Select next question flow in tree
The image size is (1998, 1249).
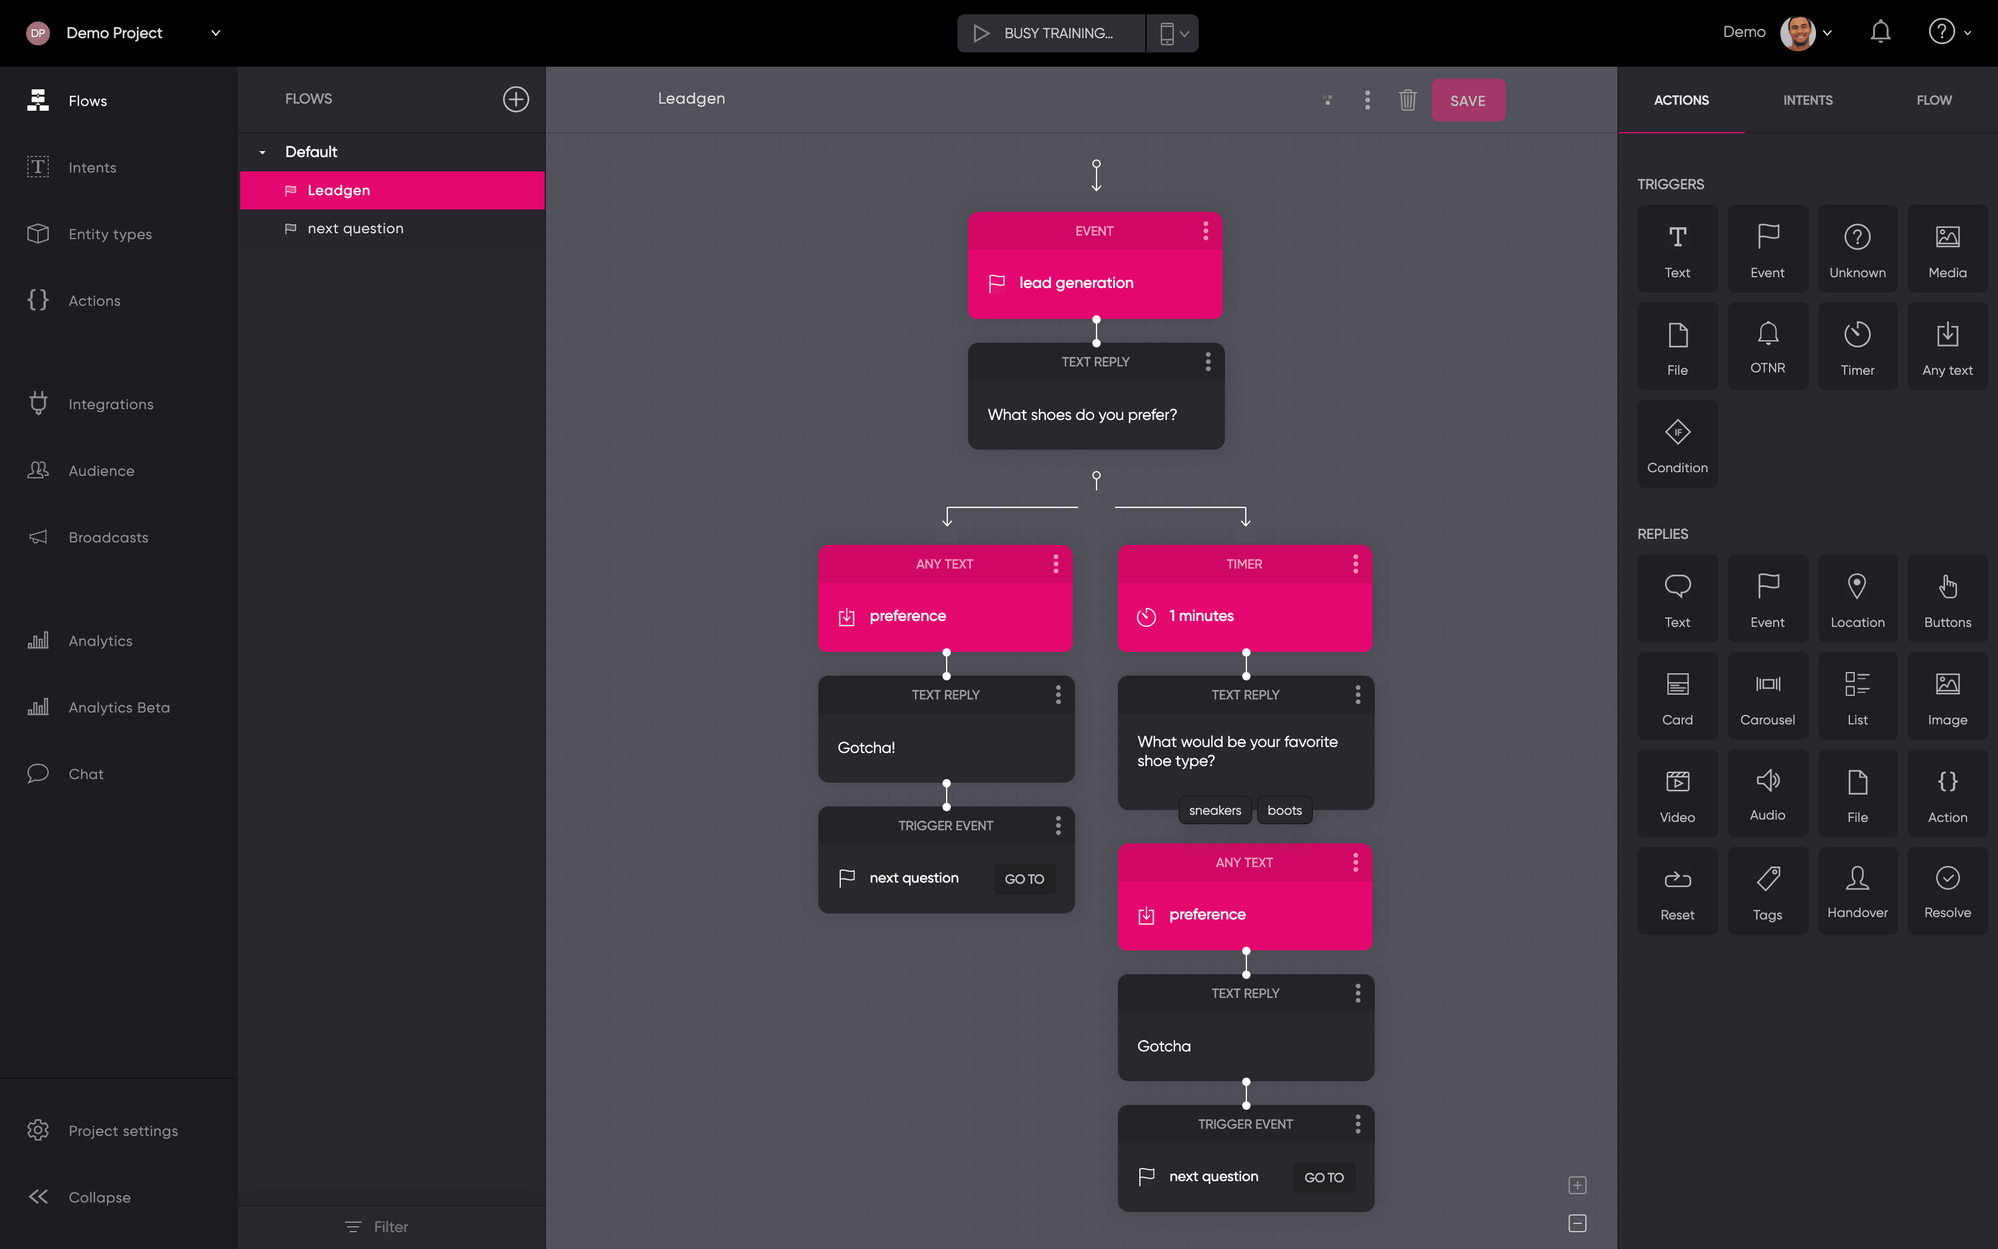[355, 228]
